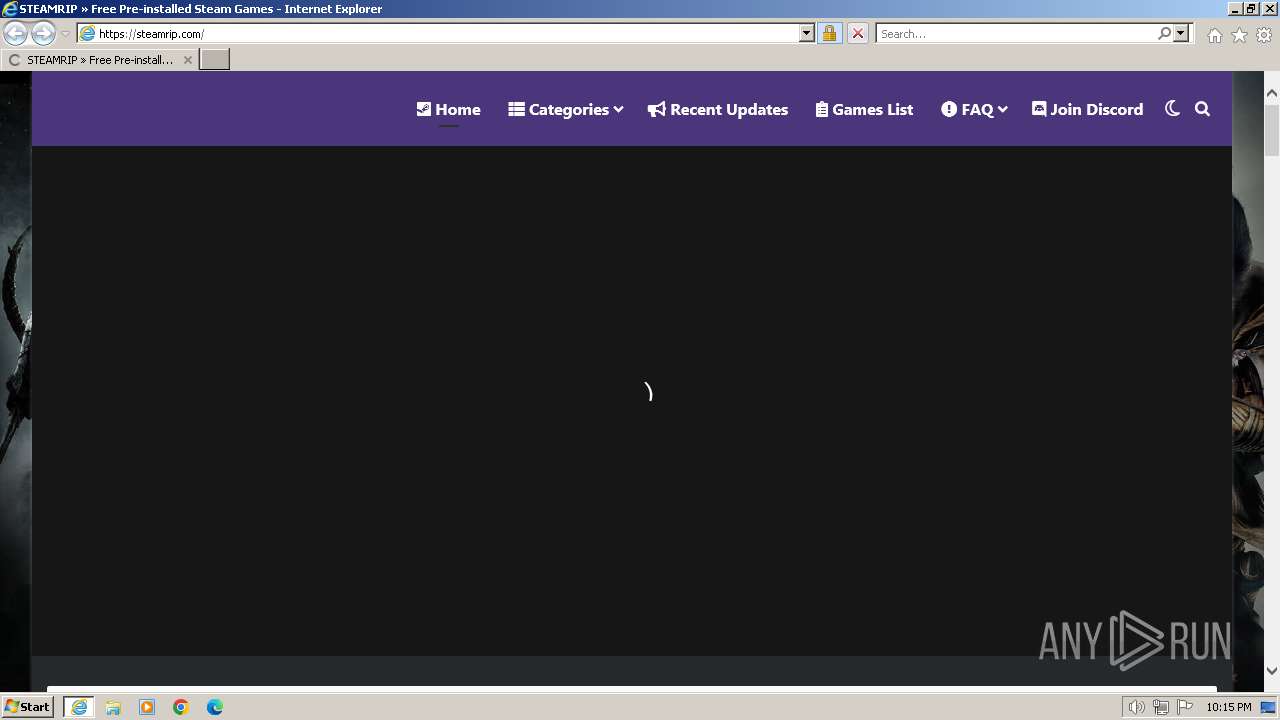Click the browser Search box
The height and width of the screenshot is (720, 1280).
coord(1015,34)
